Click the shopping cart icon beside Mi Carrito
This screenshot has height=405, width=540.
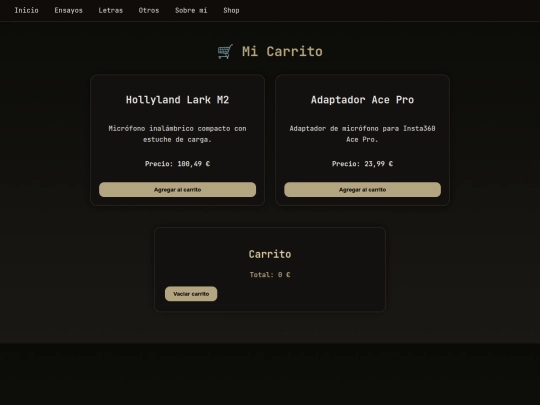225,52
